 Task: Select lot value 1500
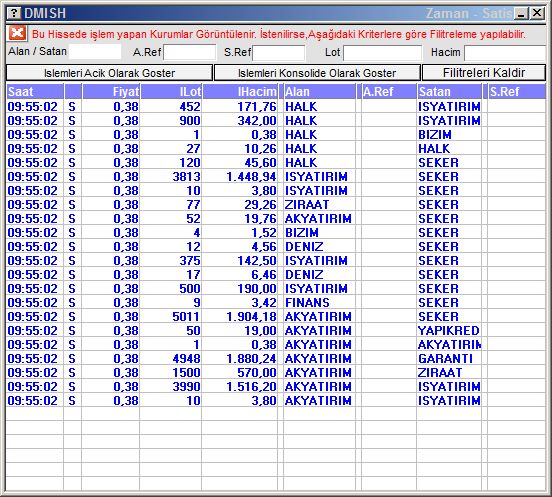pos(187,373)
